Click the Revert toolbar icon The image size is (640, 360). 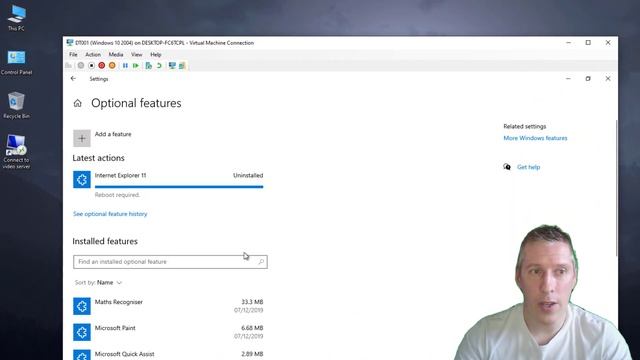tap(159, 66)
